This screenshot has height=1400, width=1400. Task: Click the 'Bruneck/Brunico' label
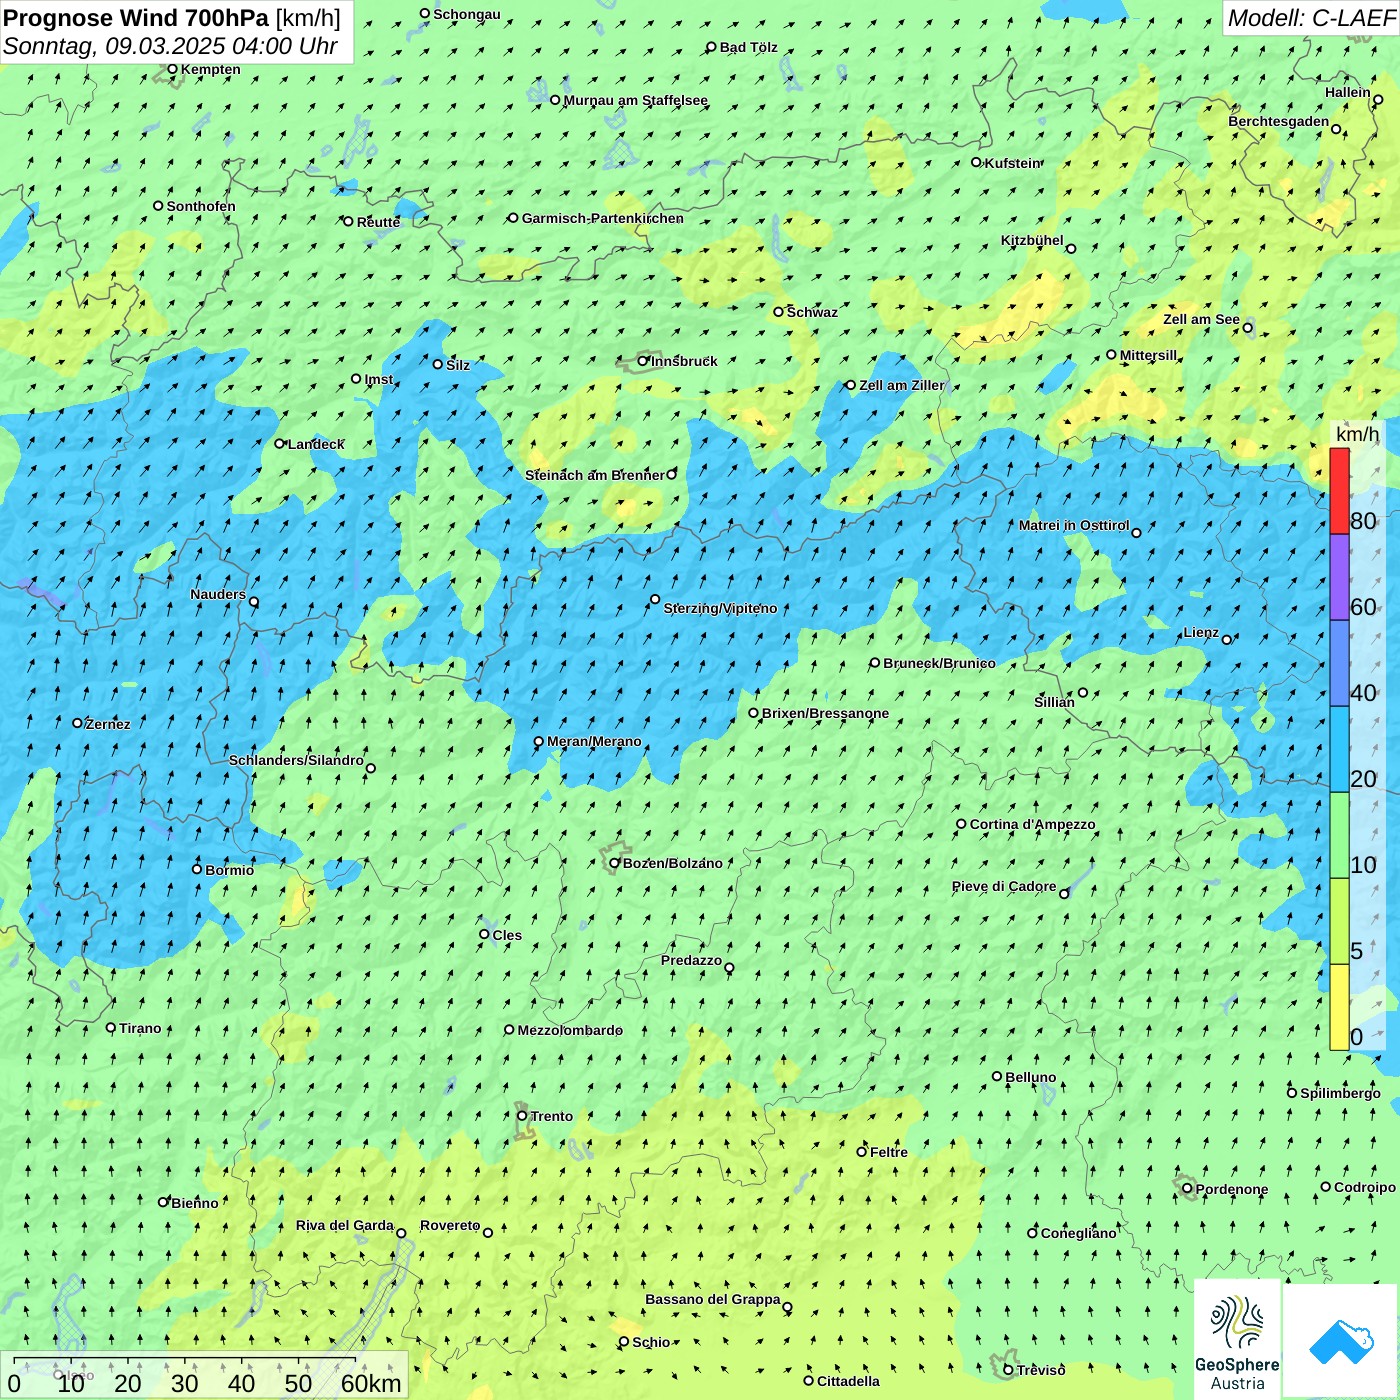pos(939,663)
